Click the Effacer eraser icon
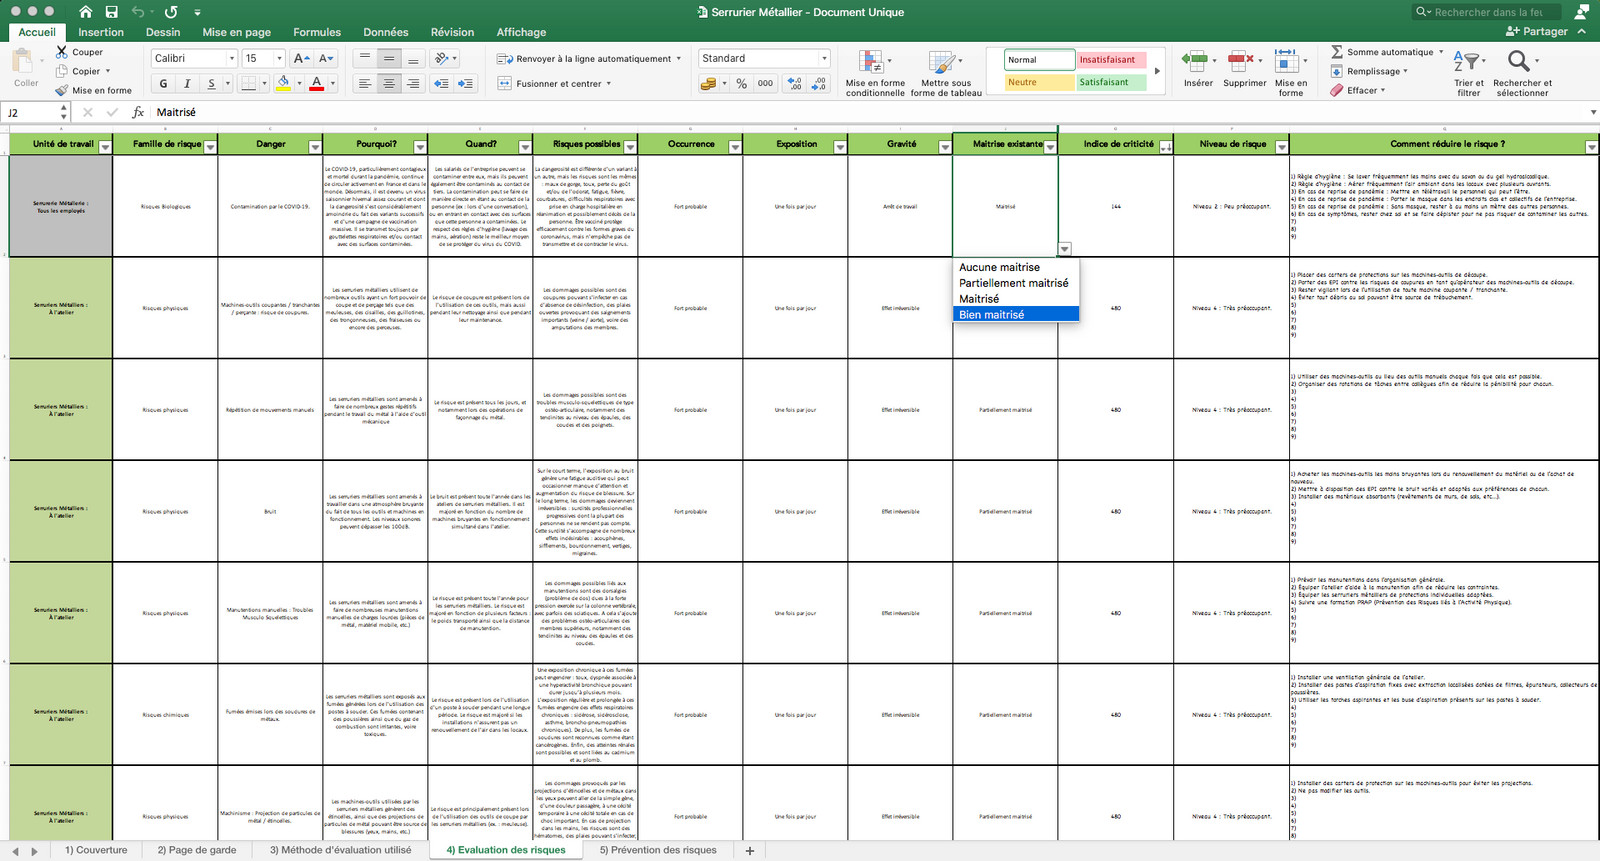This screenshot has width=1600, height=861. click(1337, 90)
